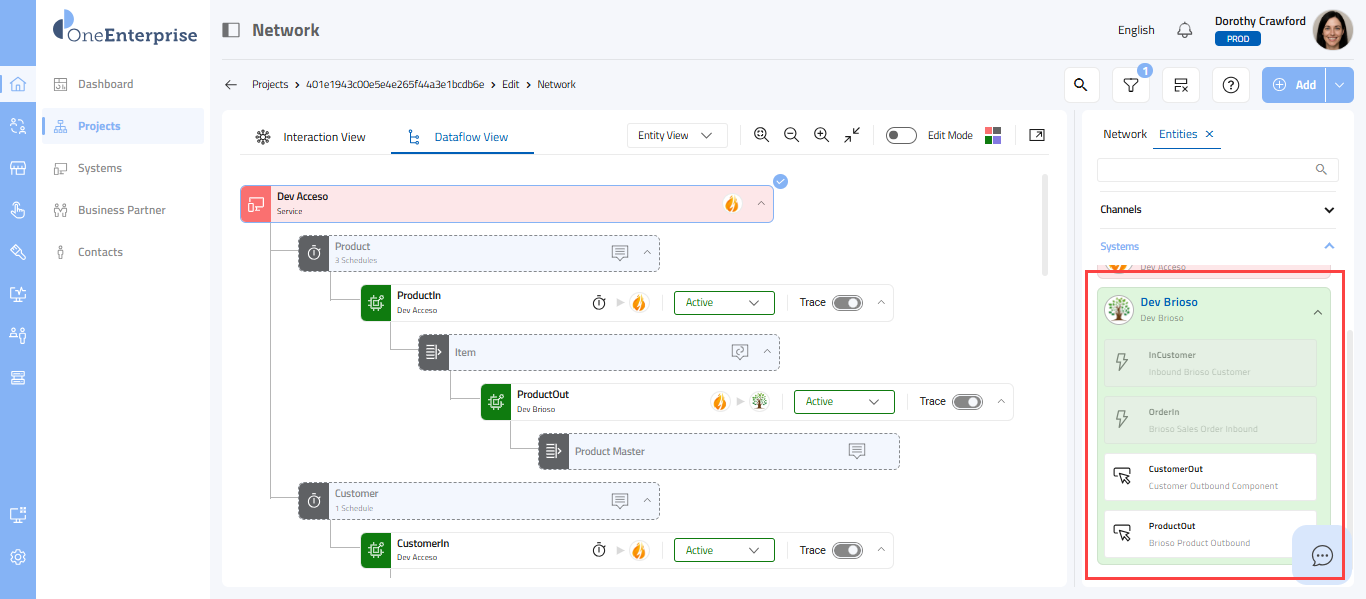The width and height of the screenshot is (1366, 599).
Task: Toggle Edit Mode switch
Action: 901,135
